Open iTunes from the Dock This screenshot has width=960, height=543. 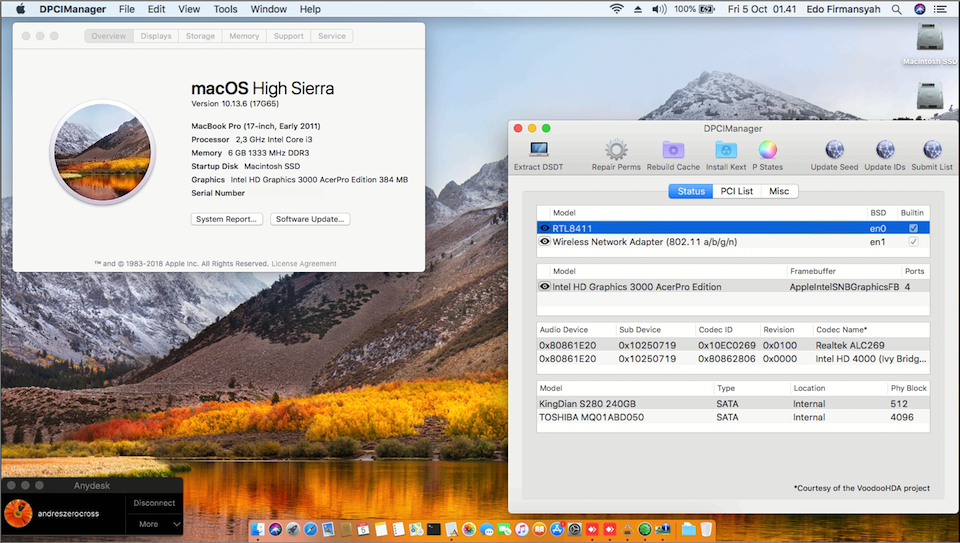pyautogui.click(x=522, y=529)
